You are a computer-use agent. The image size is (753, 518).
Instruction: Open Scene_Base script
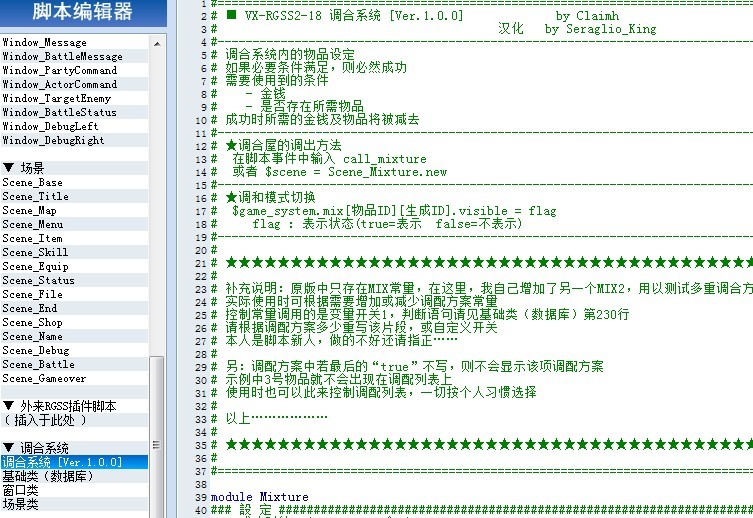[74, 182]
